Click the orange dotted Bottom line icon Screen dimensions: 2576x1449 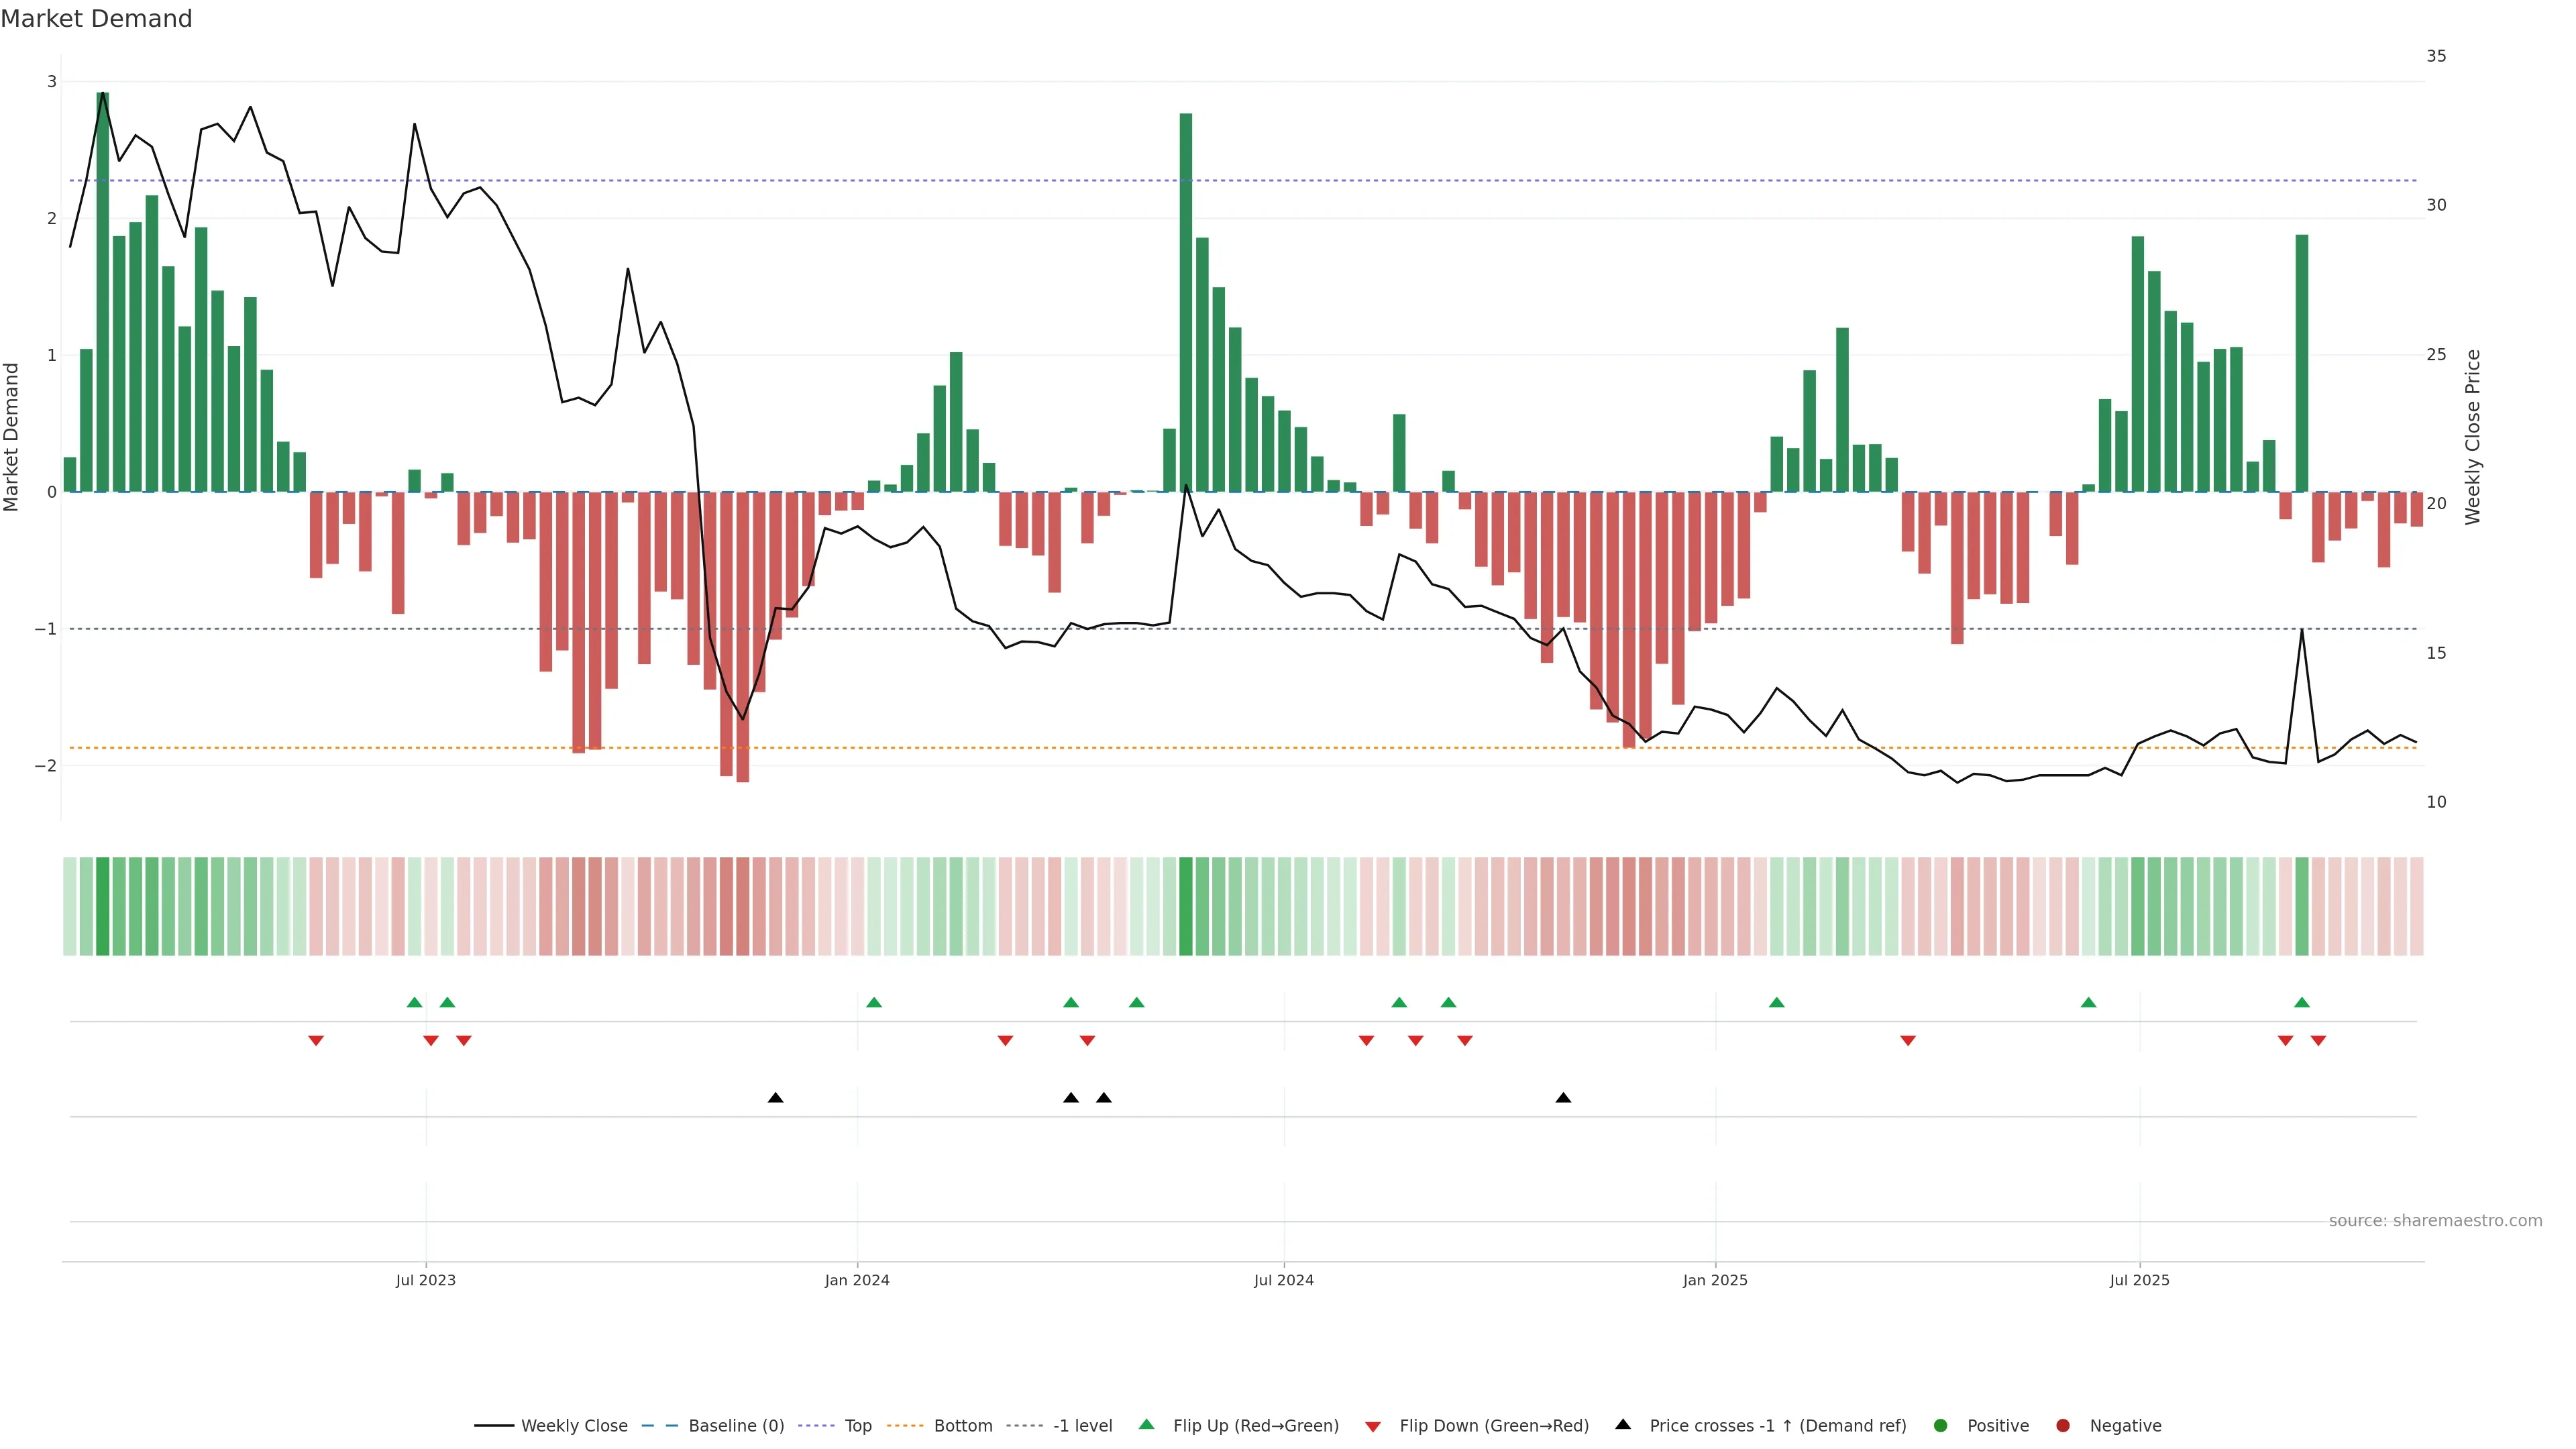(x=906, y=1425)
